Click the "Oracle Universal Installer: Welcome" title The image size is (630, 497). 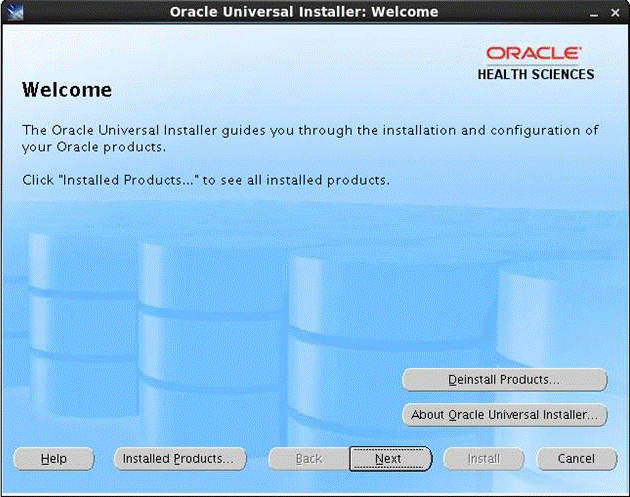pos(304,12)
